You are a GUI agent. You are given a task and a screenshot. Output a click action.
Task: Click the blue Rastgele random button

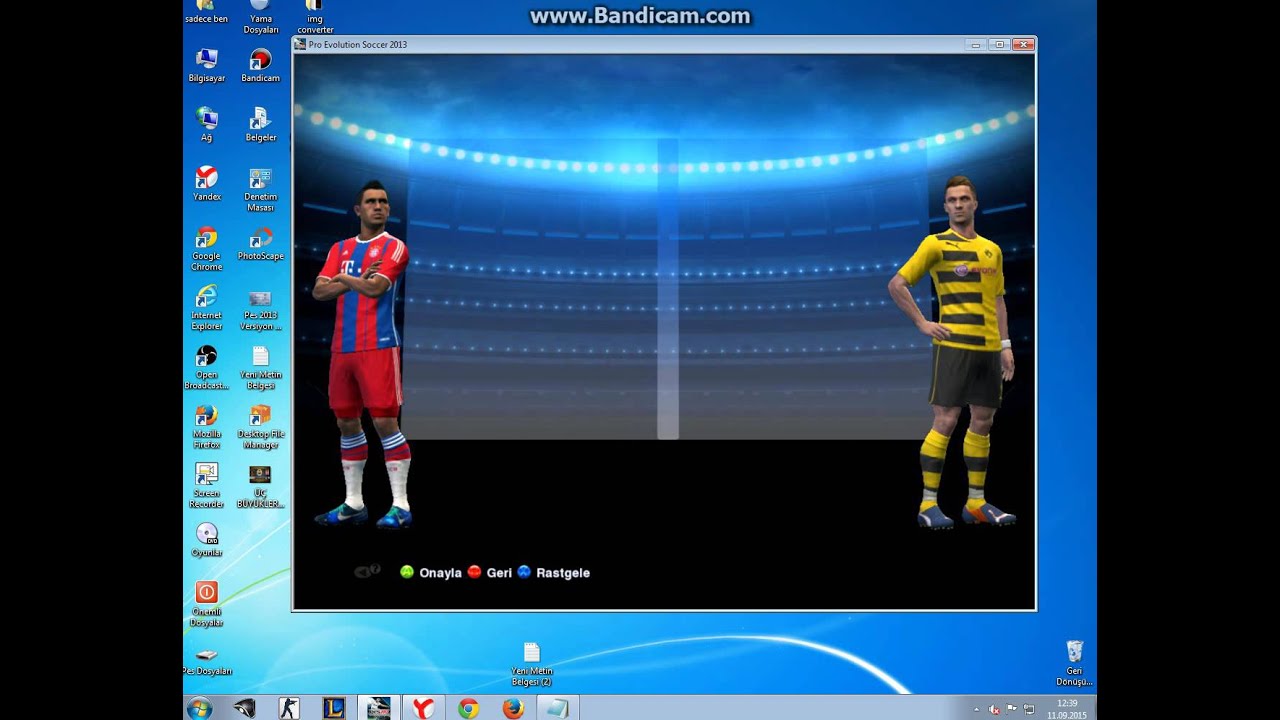click(x=553, y=573)
